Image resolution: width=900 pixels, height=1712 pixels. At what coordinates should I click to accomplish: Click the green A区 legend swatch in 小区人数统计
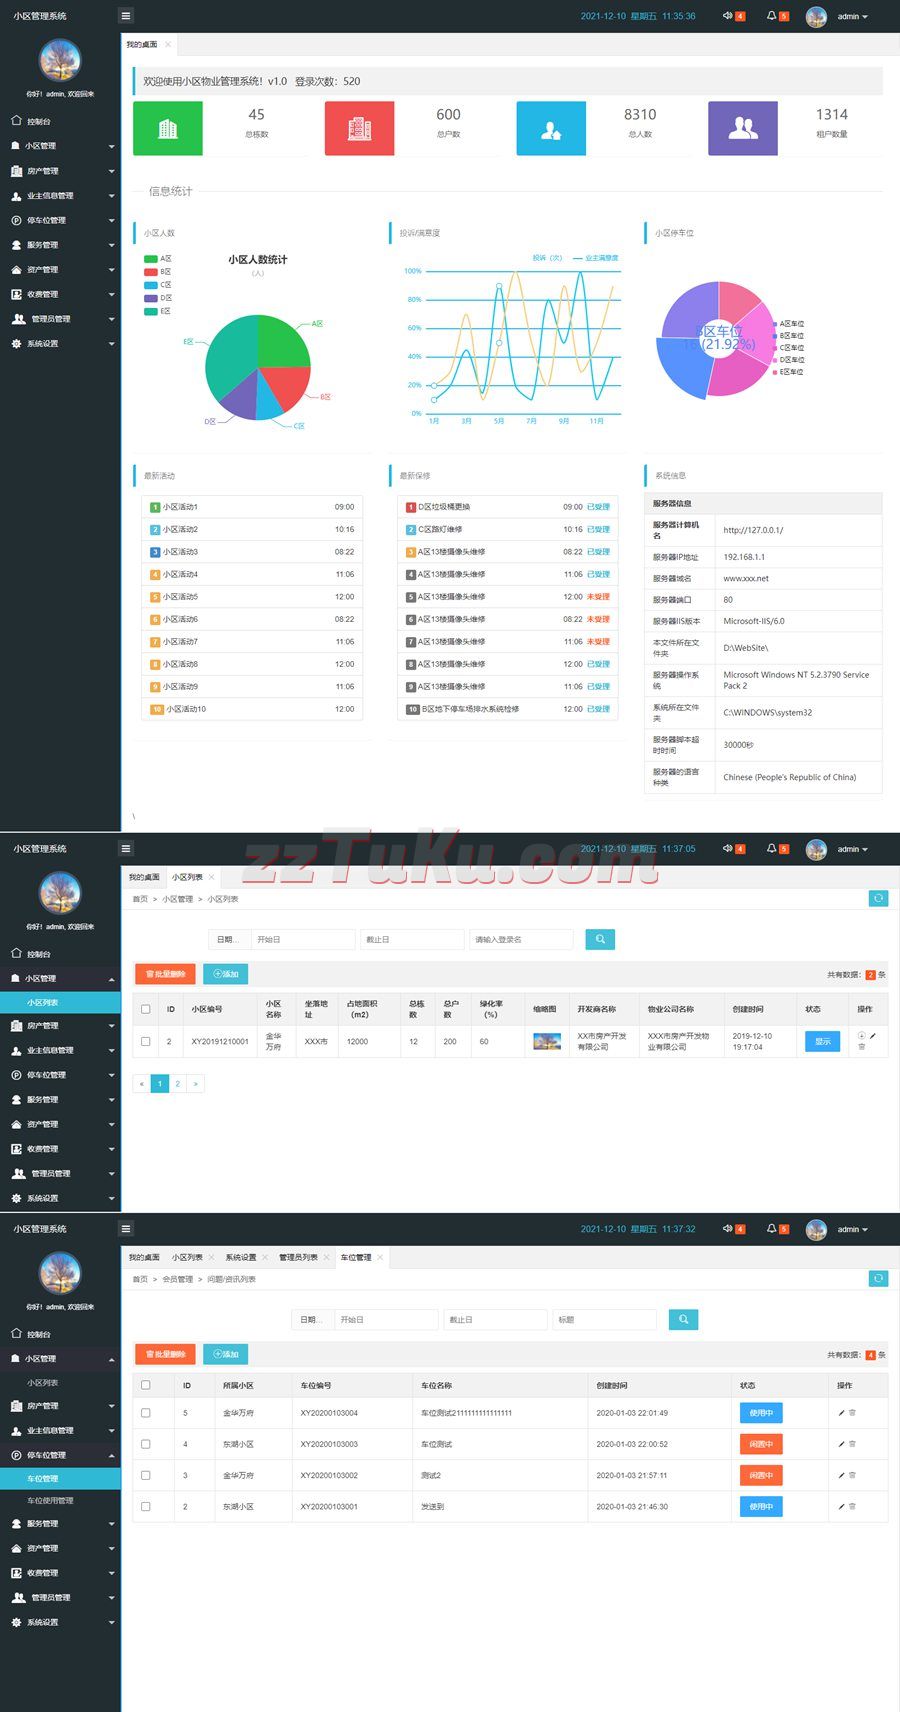[x=151, y=259]
